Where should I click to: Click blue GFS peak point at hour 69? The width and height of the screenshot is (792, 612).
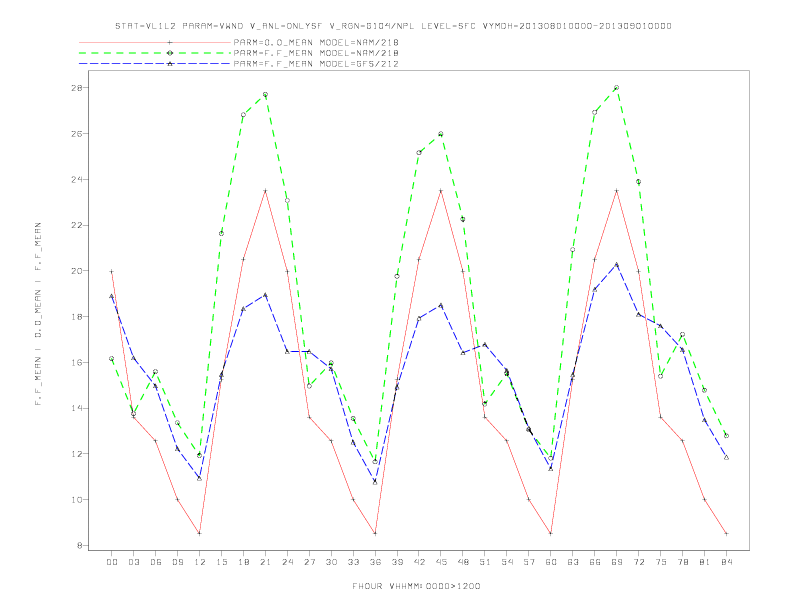pyautogui.click(x=617, y=264)
